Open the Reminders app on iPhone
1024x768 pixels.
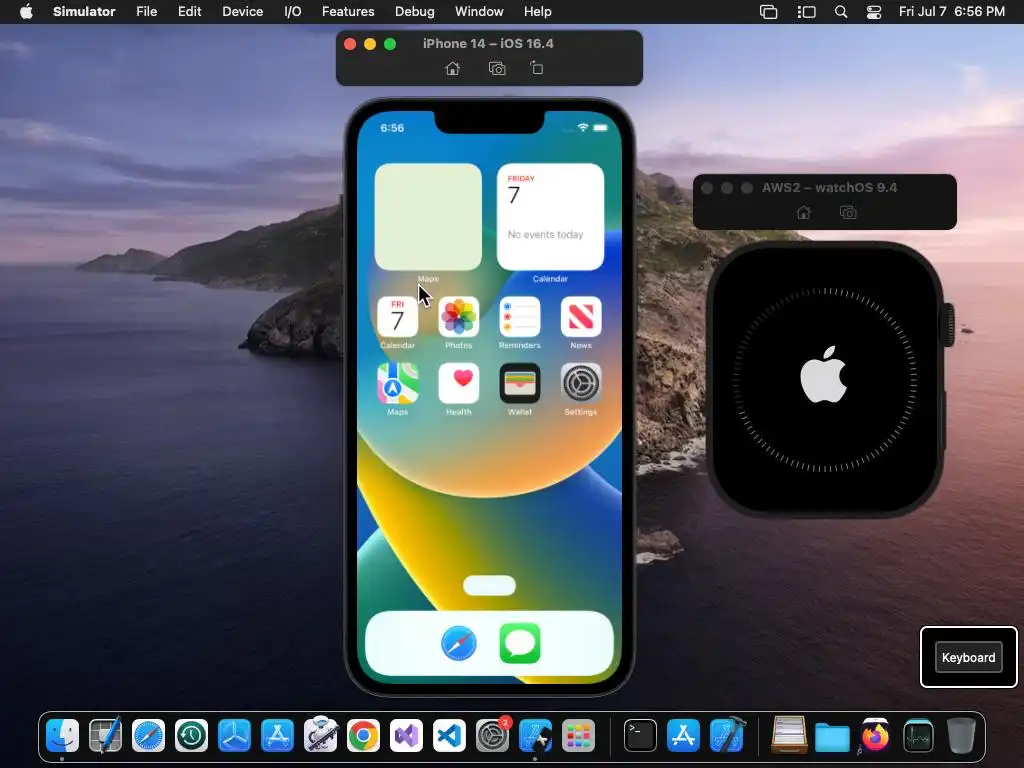point(520,317)
